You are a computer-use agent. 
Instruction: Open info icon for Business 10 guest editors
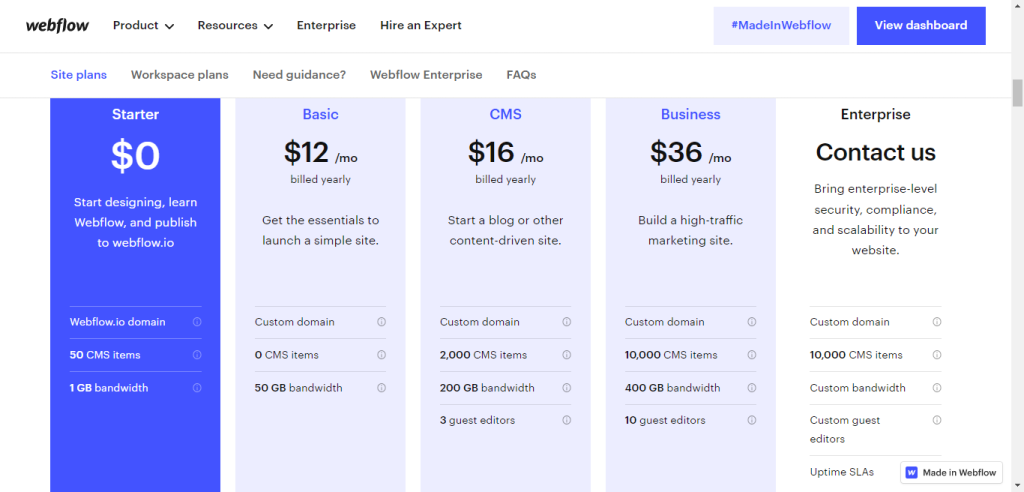point(752,420)
